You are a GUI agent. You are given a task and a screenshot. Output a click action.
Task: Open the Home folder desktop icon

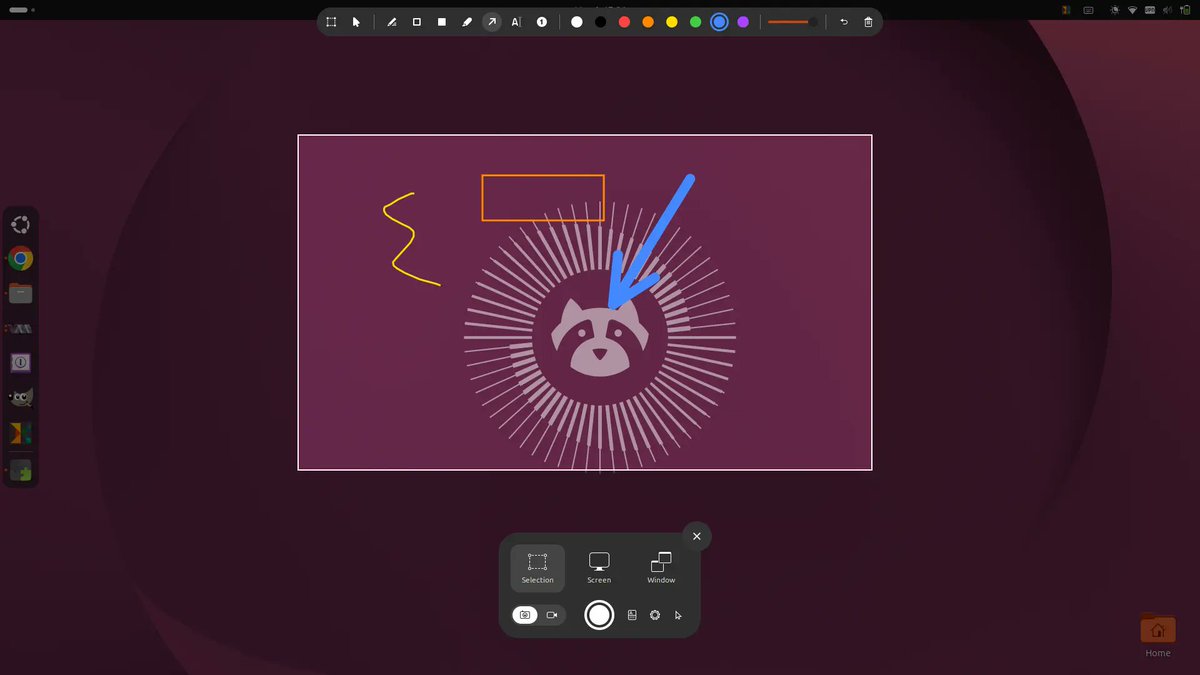click(x=1157, y=635)
